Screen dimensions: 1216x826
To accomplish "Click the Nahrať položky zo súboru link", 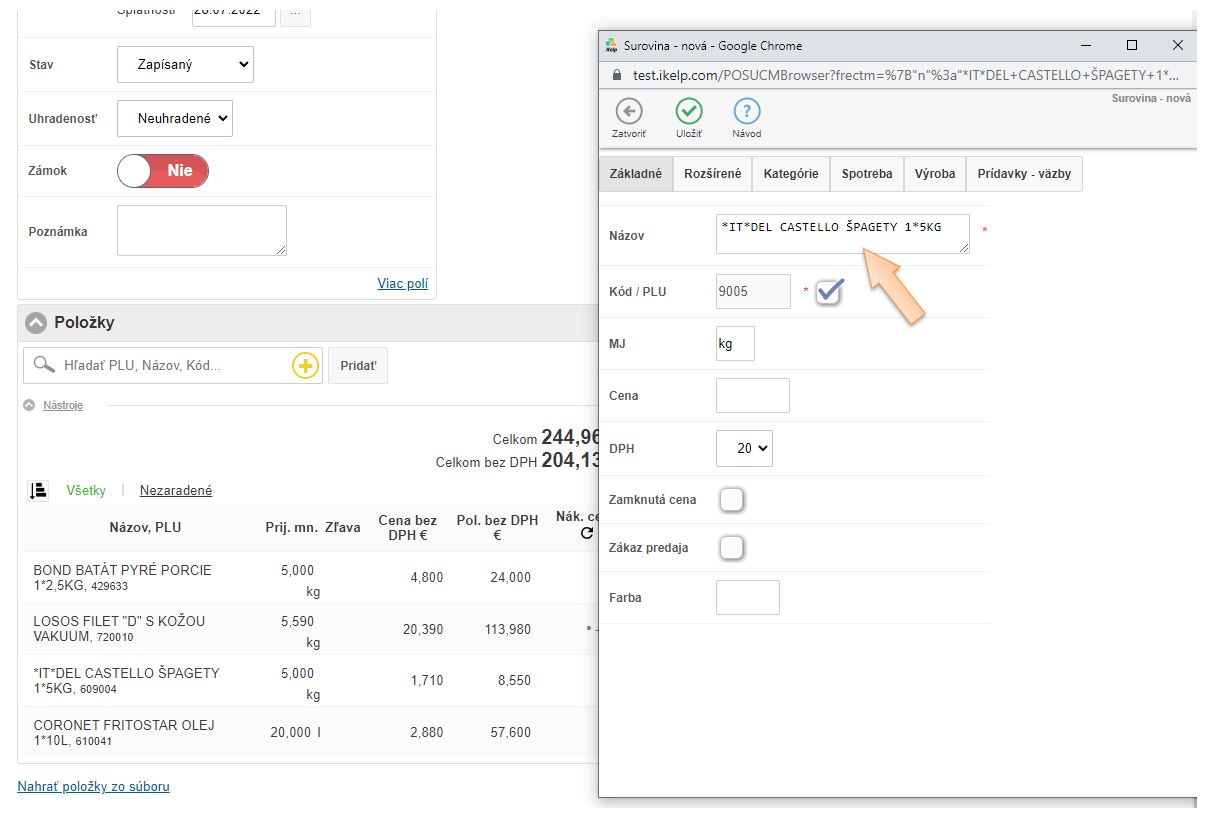I will click(x=93, y=787).
